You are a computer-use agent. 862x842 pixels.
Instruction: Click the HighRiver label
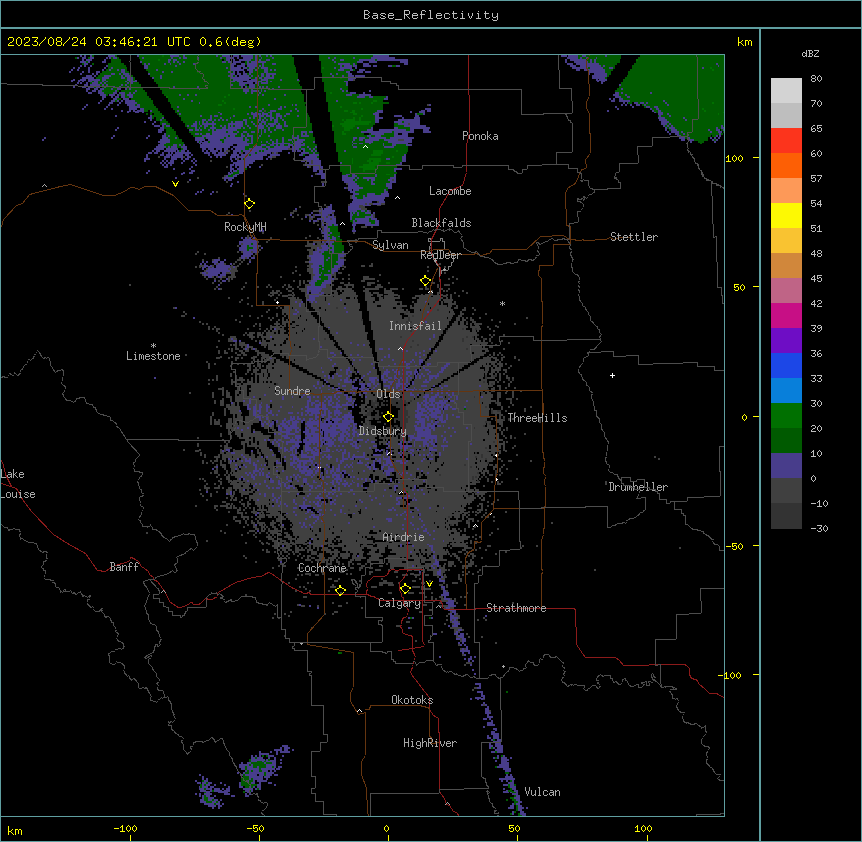point(430,743)
